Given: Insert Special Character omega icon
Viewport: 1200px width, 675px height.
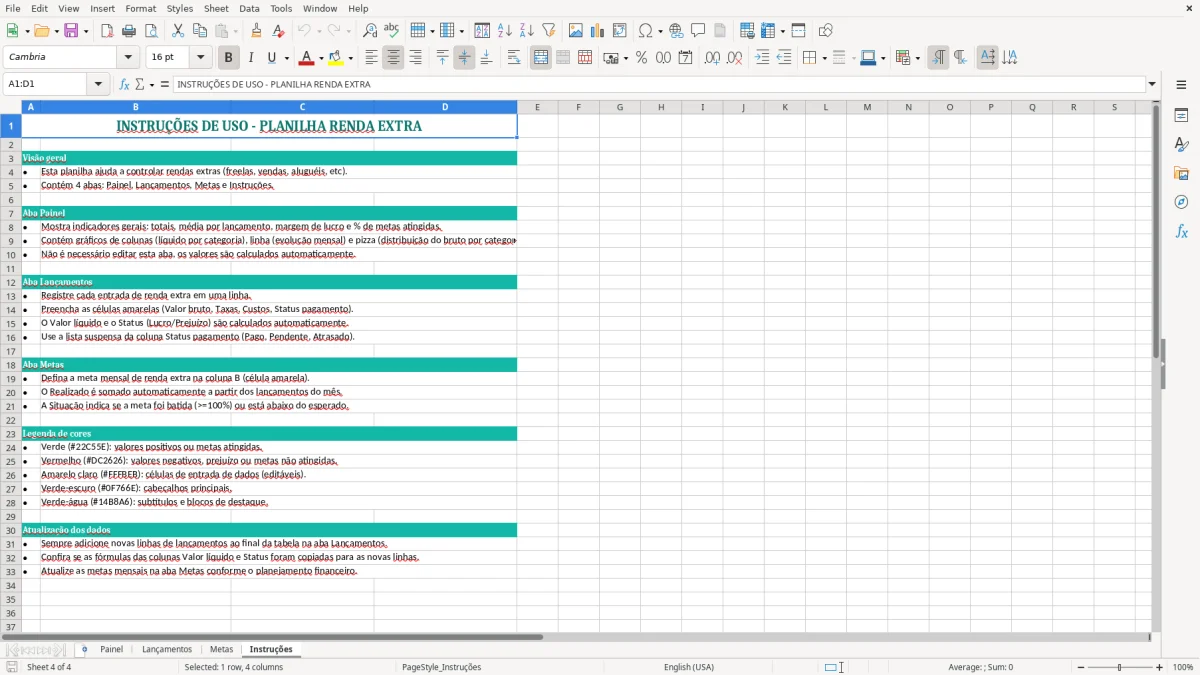Looking at the screenshot, I should (x=645, y=31).
